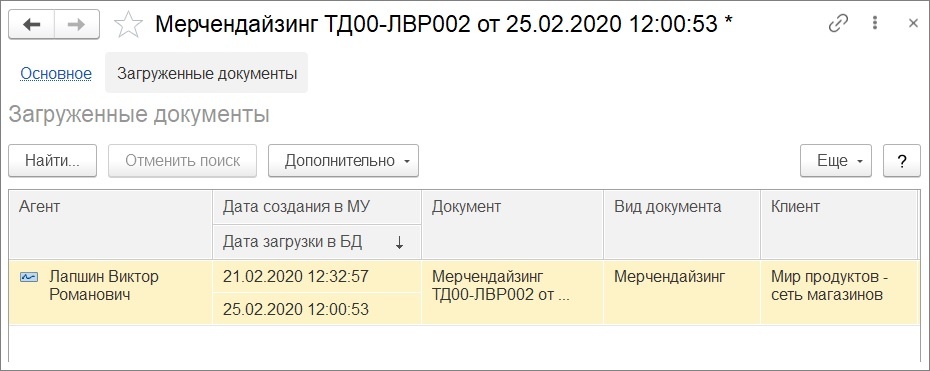Open the Еще dropdown menu
The image size is (930, 371).
(x=836, y=161)
